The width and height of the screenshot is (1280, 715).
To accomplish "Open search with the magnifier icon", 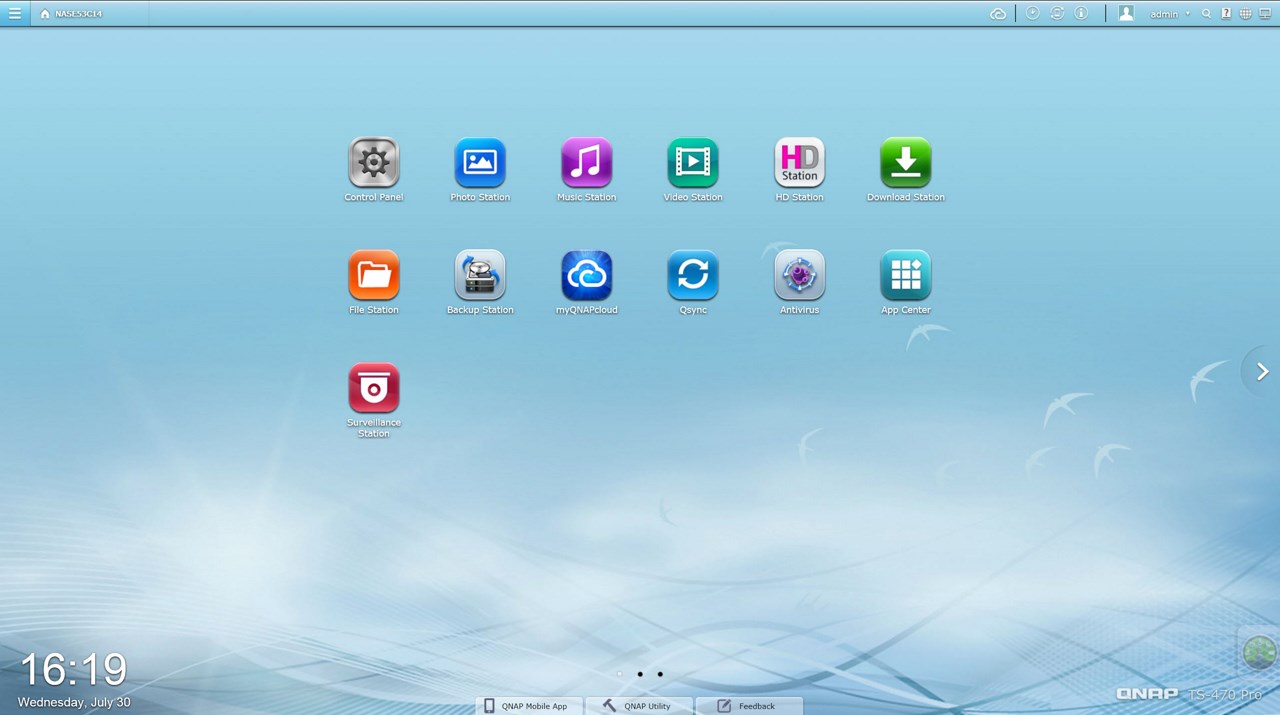I will (1207, 14).
